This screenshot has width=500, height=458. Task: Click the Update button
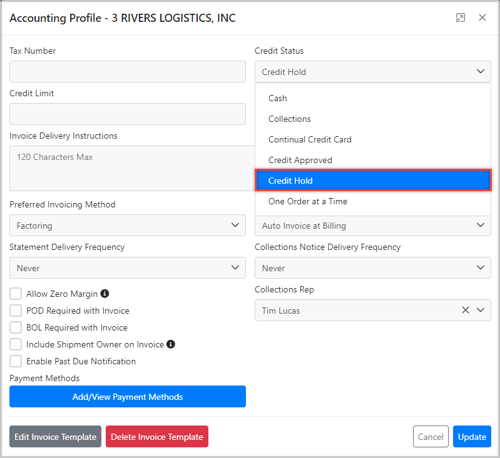(x=472, y=436)
